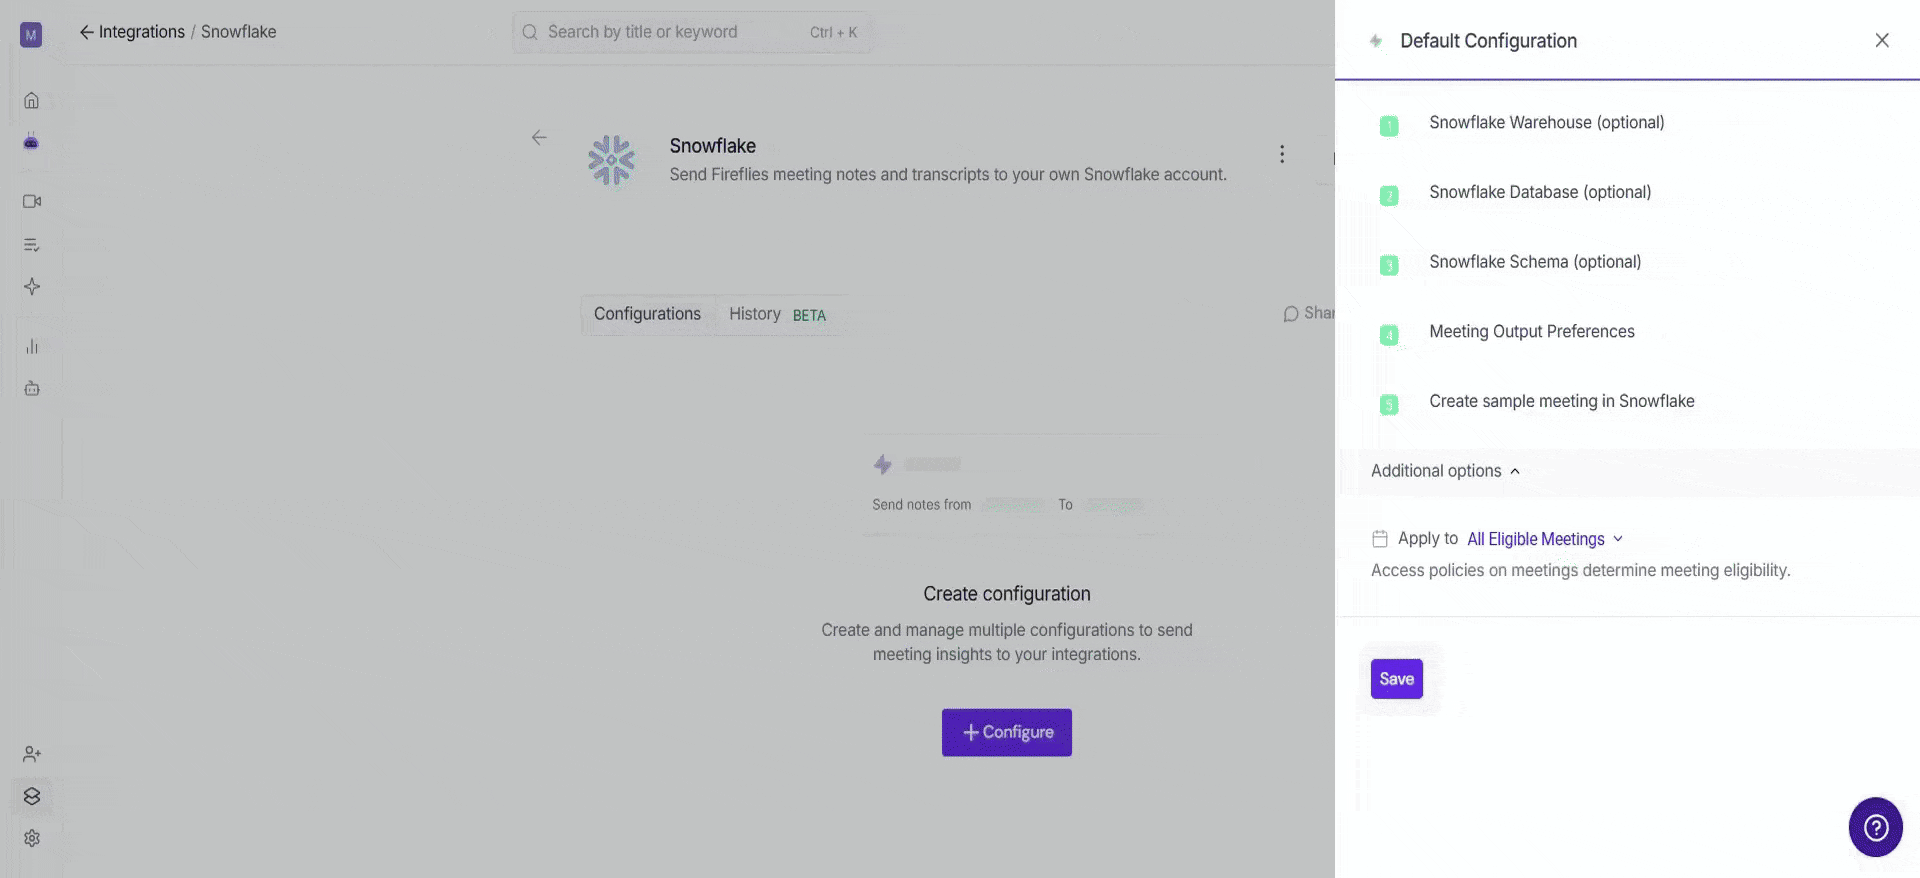Click the back arrow beside Integrations breadcrumb

click(87, 32)
